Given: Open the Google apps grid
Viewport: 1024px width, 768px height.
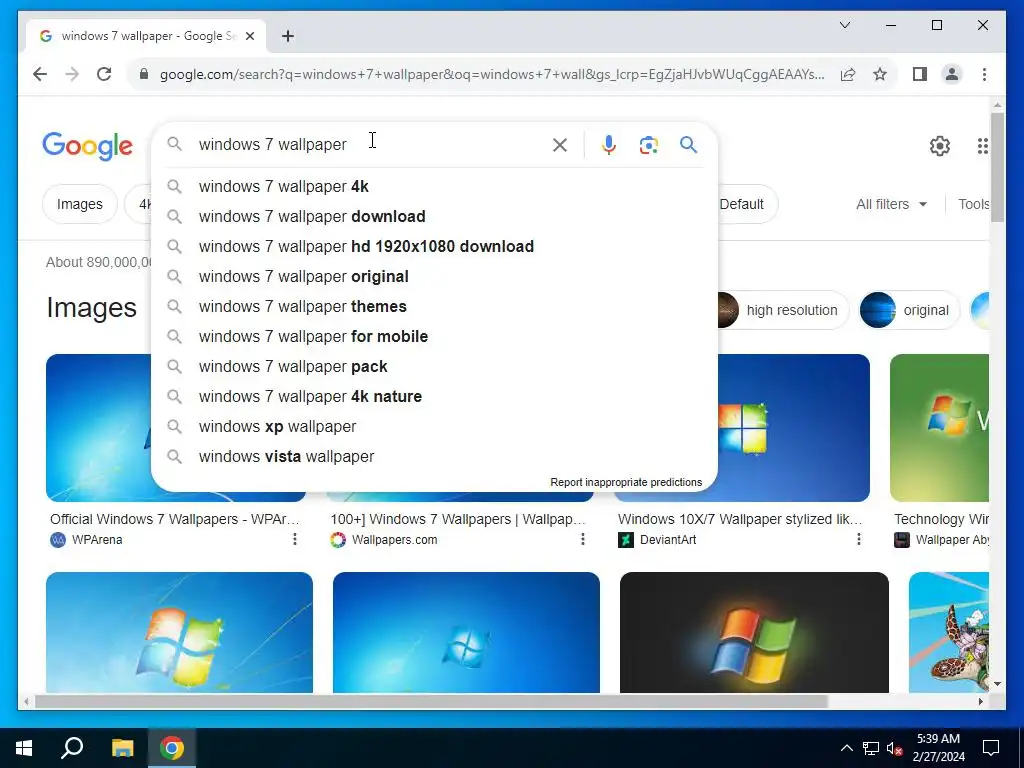Looking at the screenshot, I should click(x=982, y=146).
